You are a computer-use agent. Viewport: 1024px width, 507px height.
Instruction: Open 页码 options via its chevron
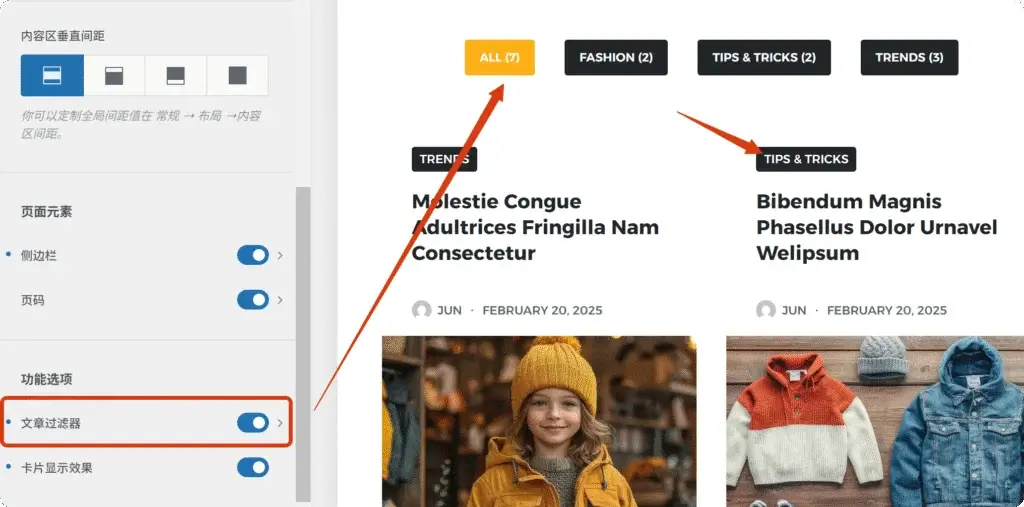click(x=280, y=299)
